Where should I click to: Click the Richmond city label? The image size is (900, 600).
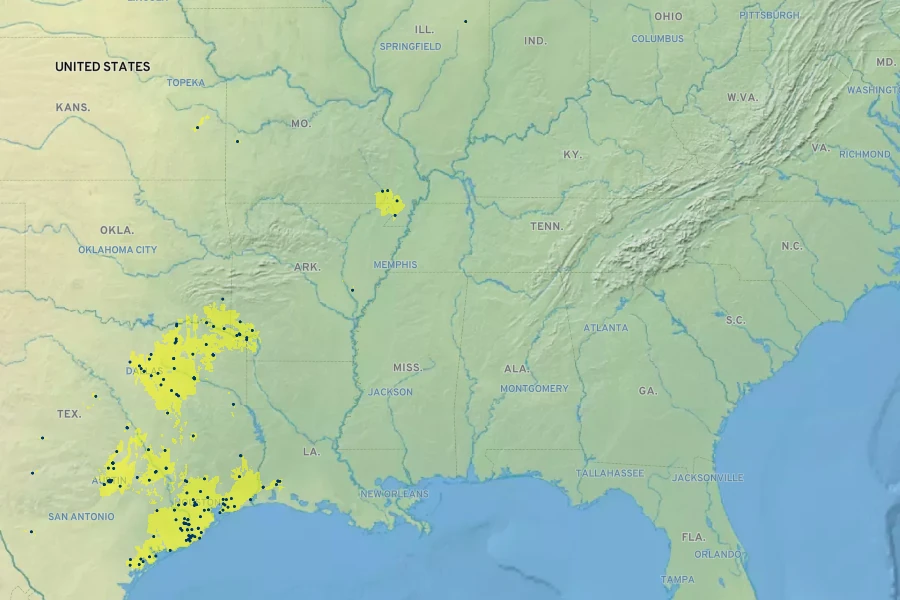[864, 154]
